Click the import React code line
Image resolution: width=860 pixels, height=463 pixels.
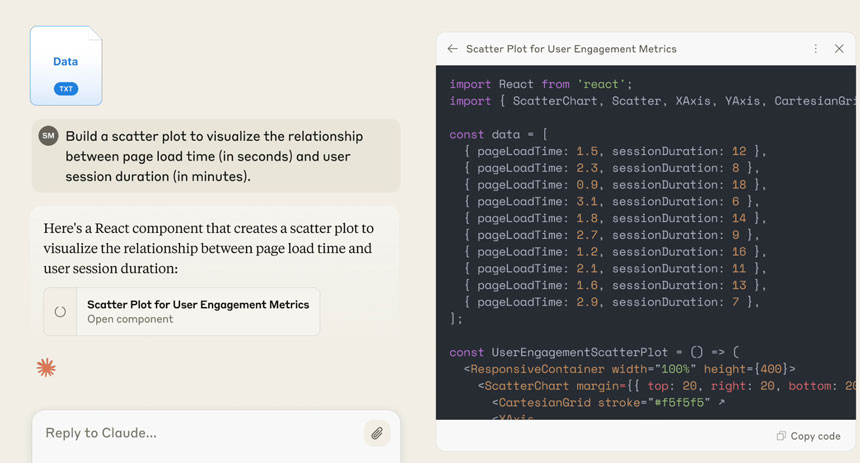[x=541, y=84]
